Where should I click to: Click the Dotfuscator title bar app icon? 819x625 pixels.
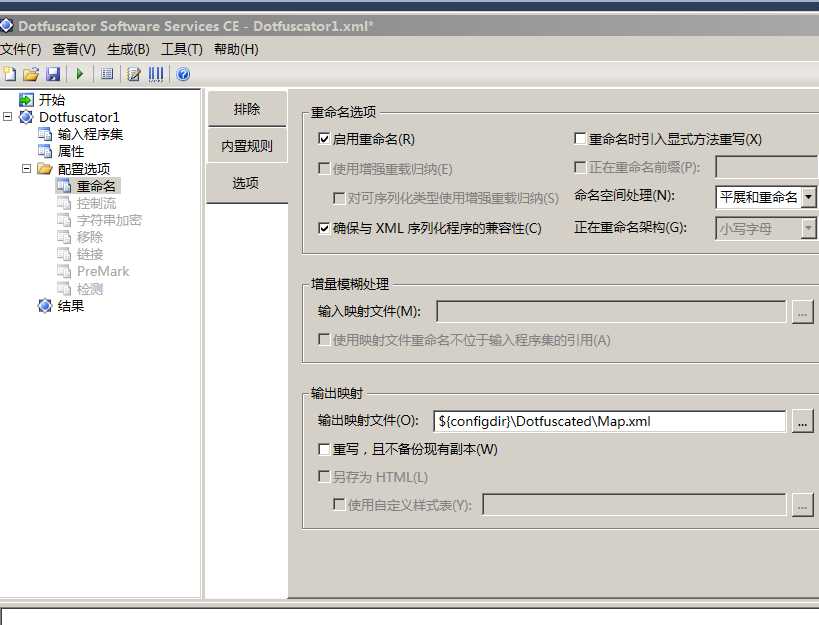[7, 25]
